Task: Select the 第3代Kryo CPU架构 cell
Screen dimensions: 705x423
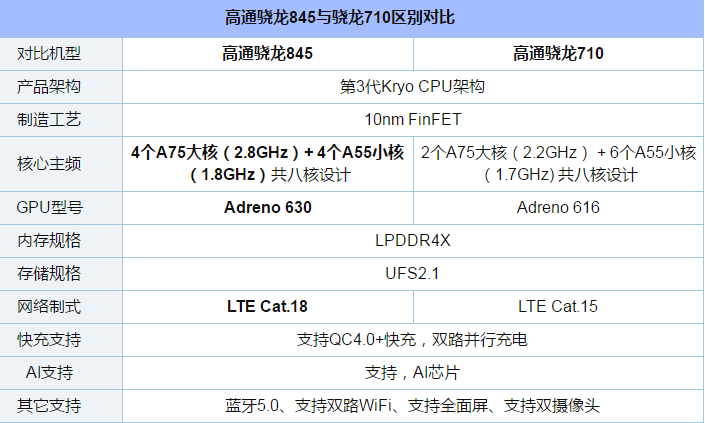Action: [x=413, y=87]
